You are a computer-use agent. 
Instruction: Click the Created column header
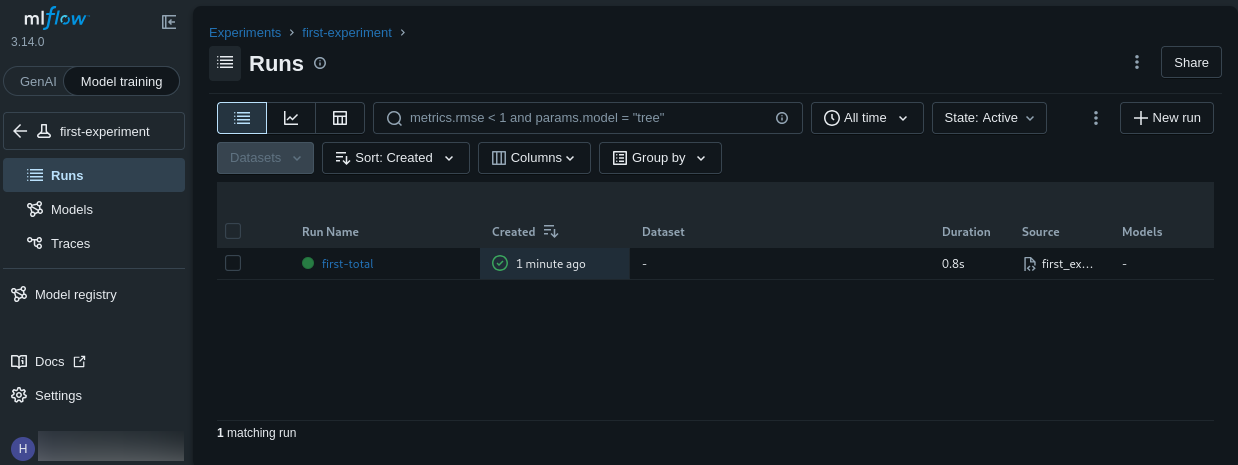(x=514, y=231)
